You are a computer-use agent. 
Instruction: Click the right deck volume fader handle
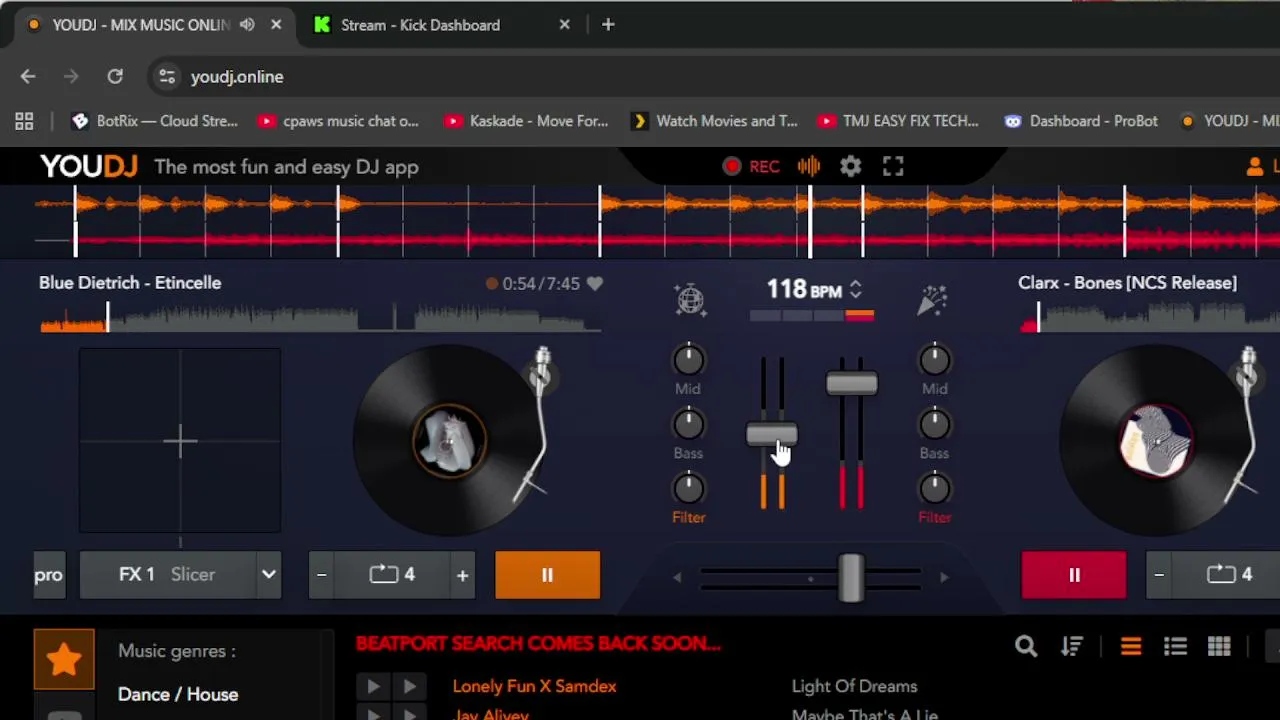[852, 384]
